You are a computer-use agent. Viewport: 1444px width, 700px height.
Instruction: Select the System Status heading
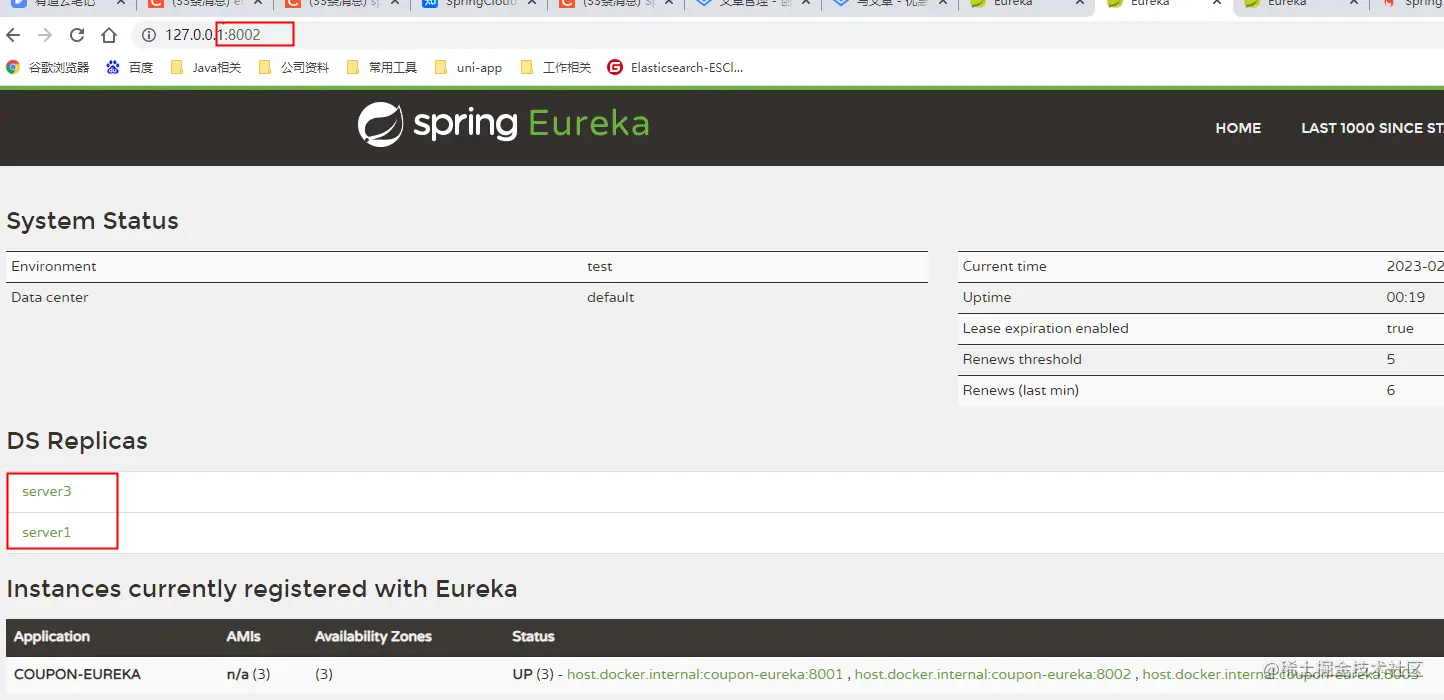tap(93, 221)
